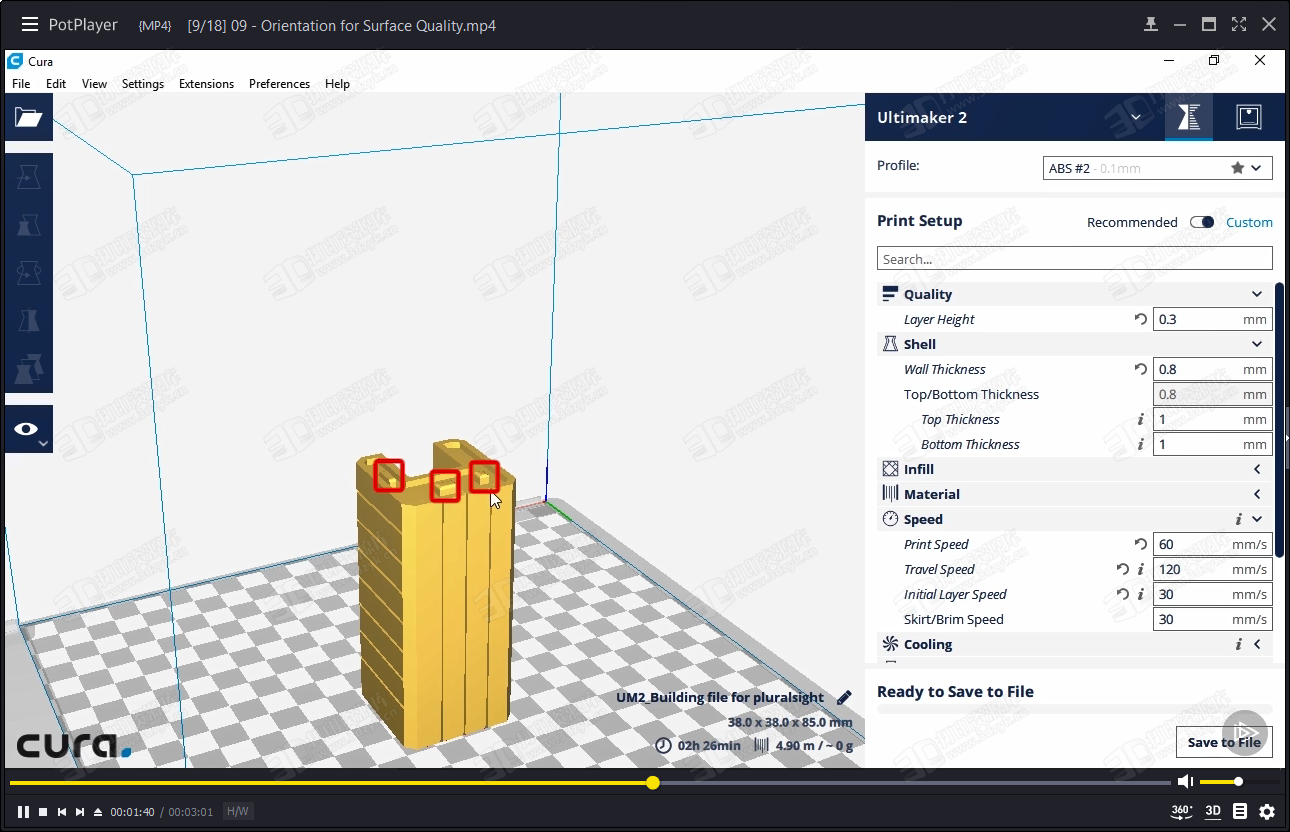Click the Save to File button
The width and height of the screenshot is (1290, 832).
coord(1224,742)
